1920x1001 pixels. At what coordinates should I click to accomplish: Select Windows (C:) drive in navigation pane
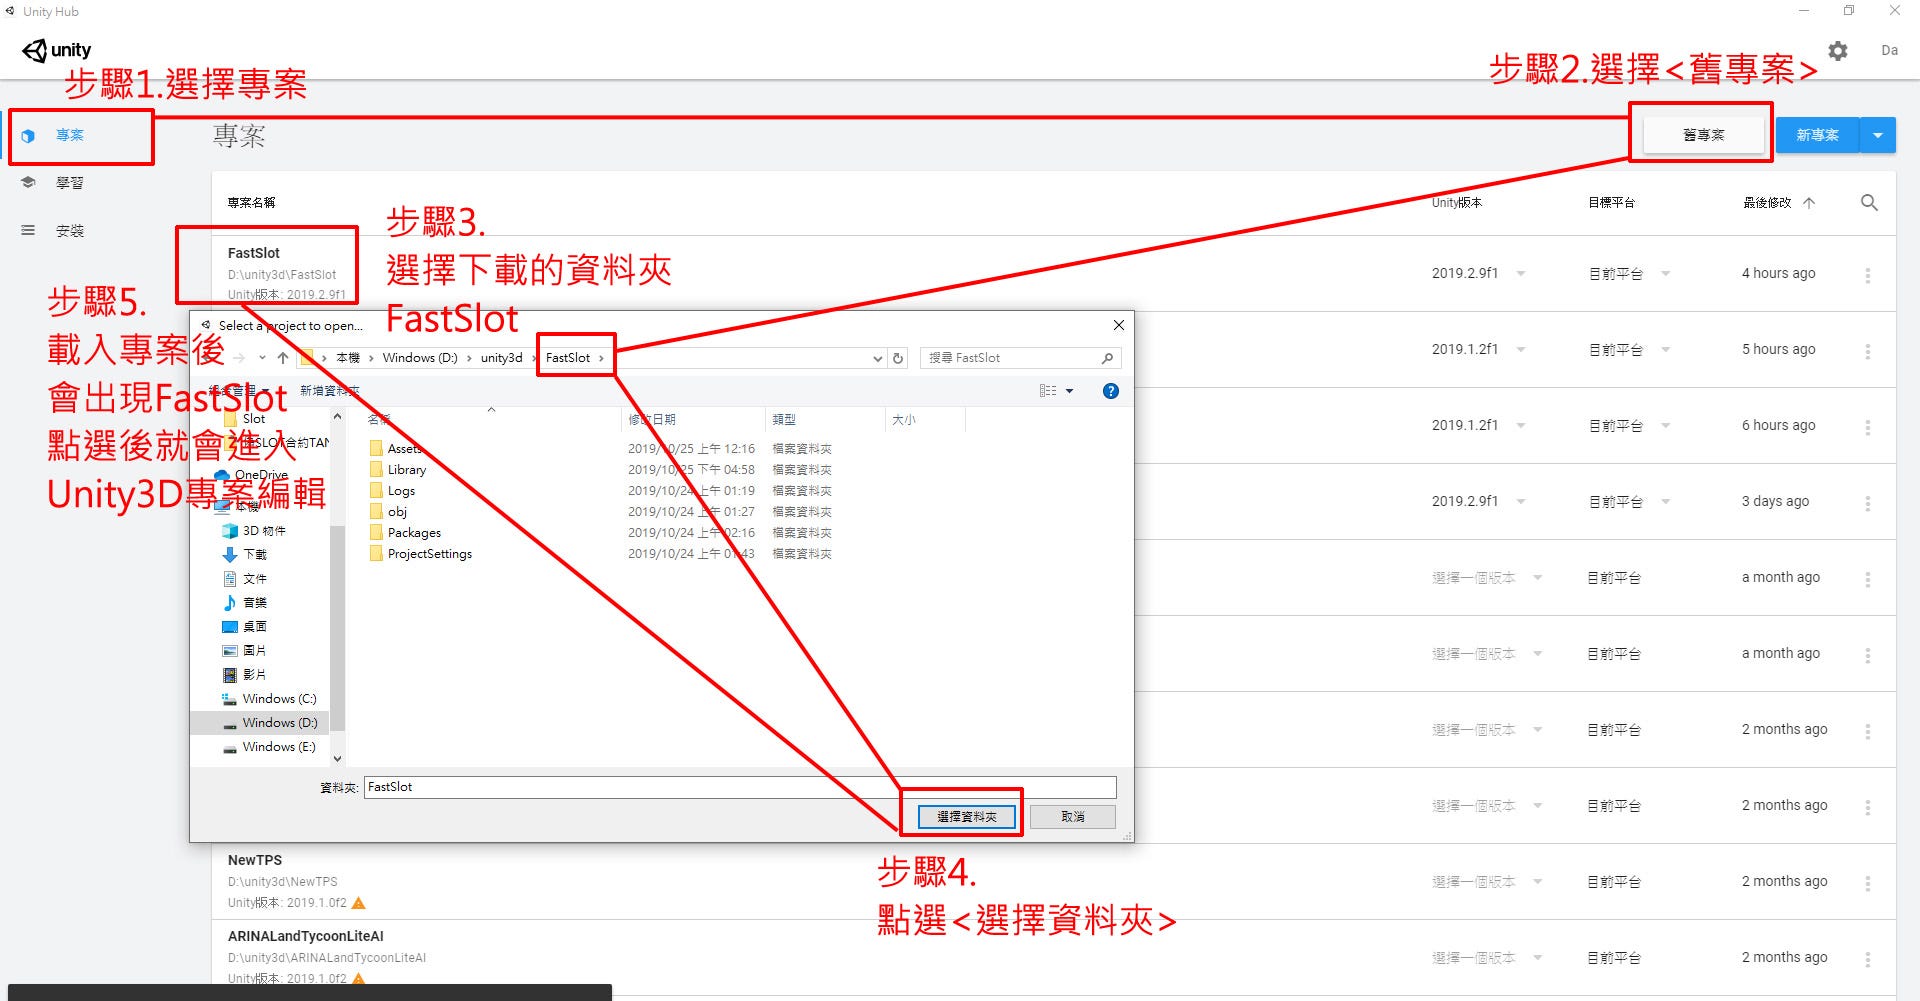coord(279,699)
